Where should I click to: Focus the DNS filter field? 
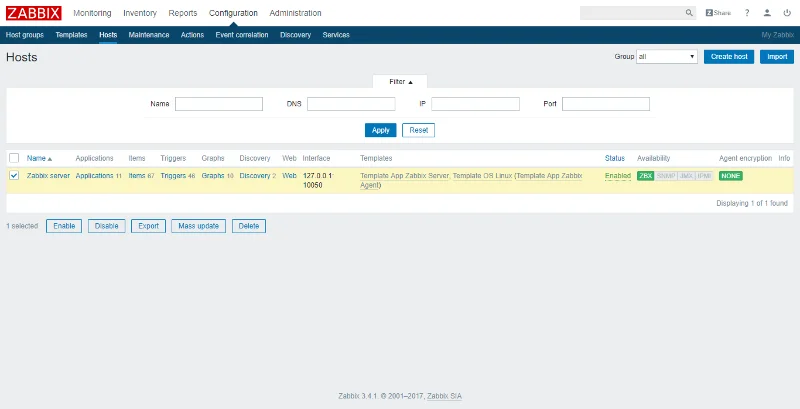351,104
